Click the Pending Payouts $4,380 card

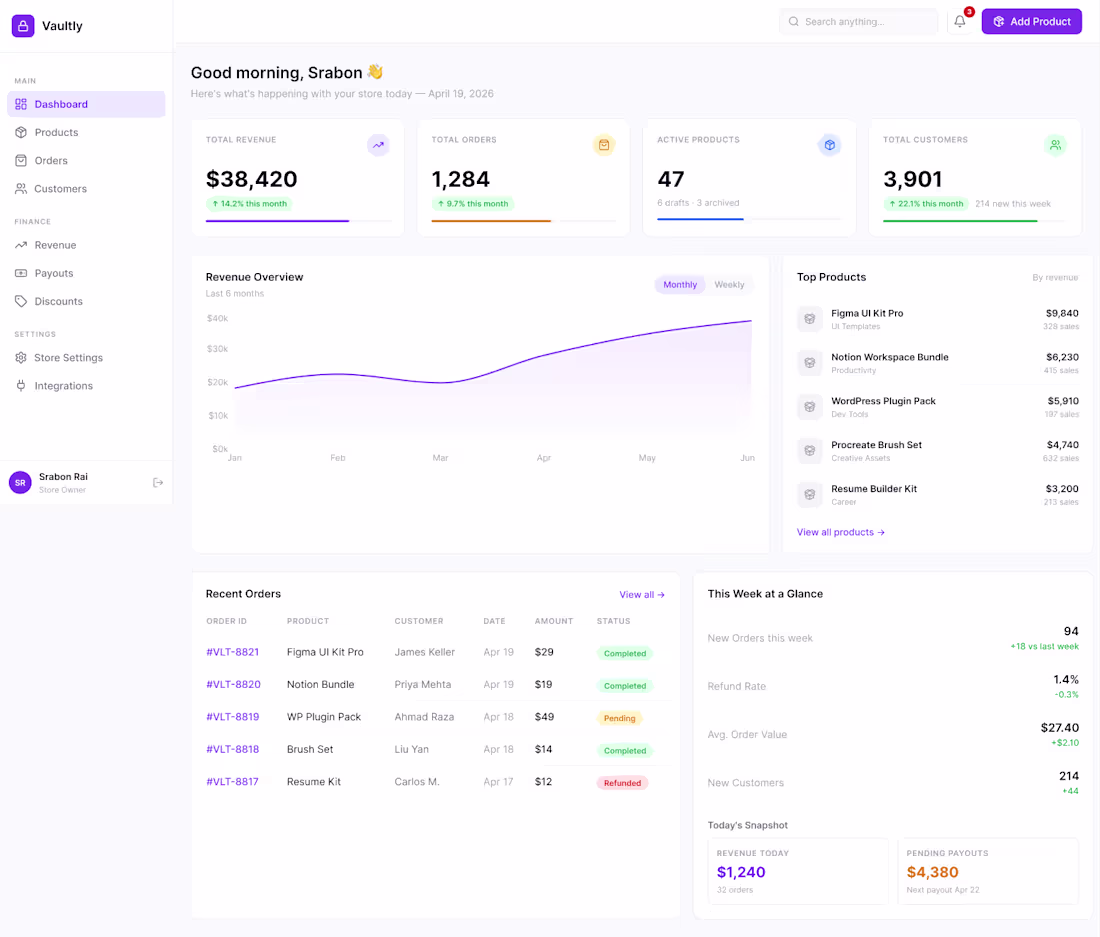[988, 871]
